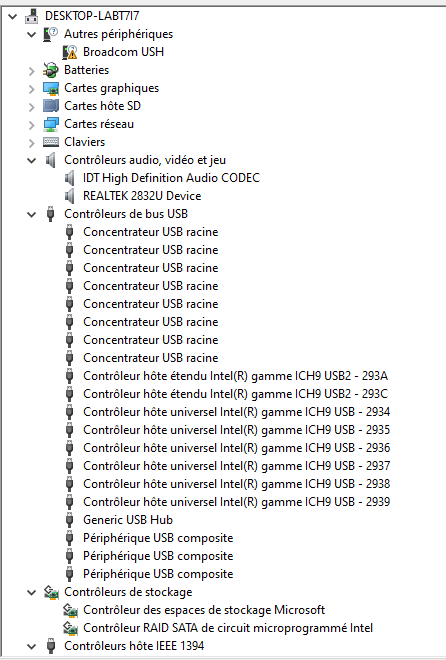Click the Broadcom USH warning device icon
Image resolution: width=446 pixels, height=660 pixels.
coord(70,52)
